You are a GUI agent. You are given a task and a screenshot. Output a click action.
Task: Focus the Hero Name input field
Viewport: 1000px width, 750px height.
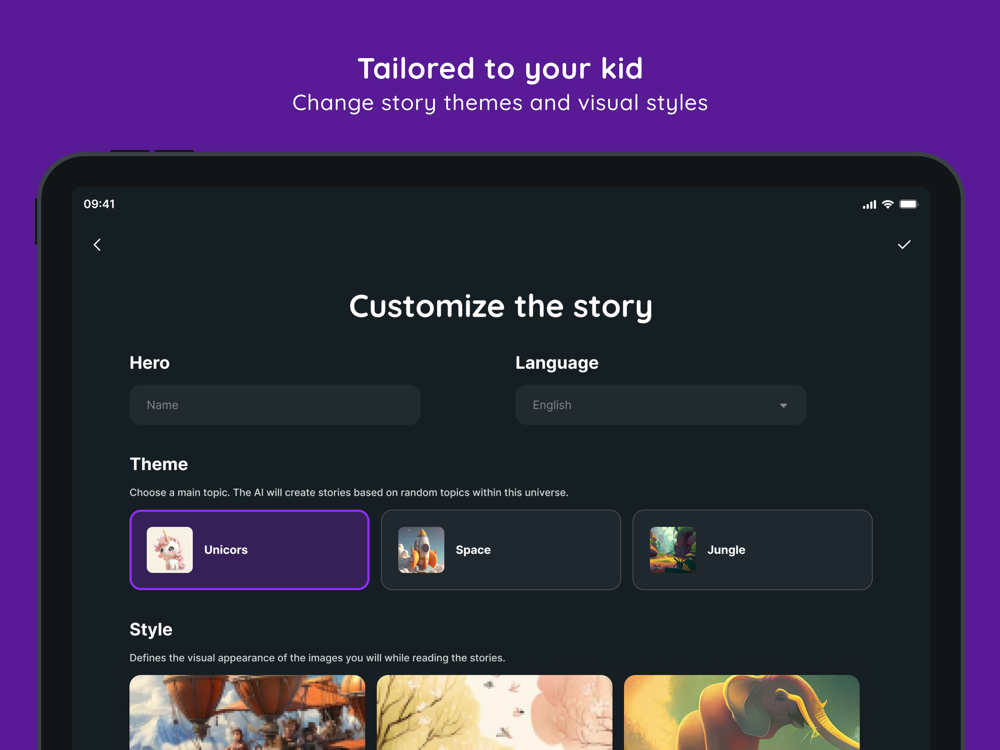click(x=275, y=405)
